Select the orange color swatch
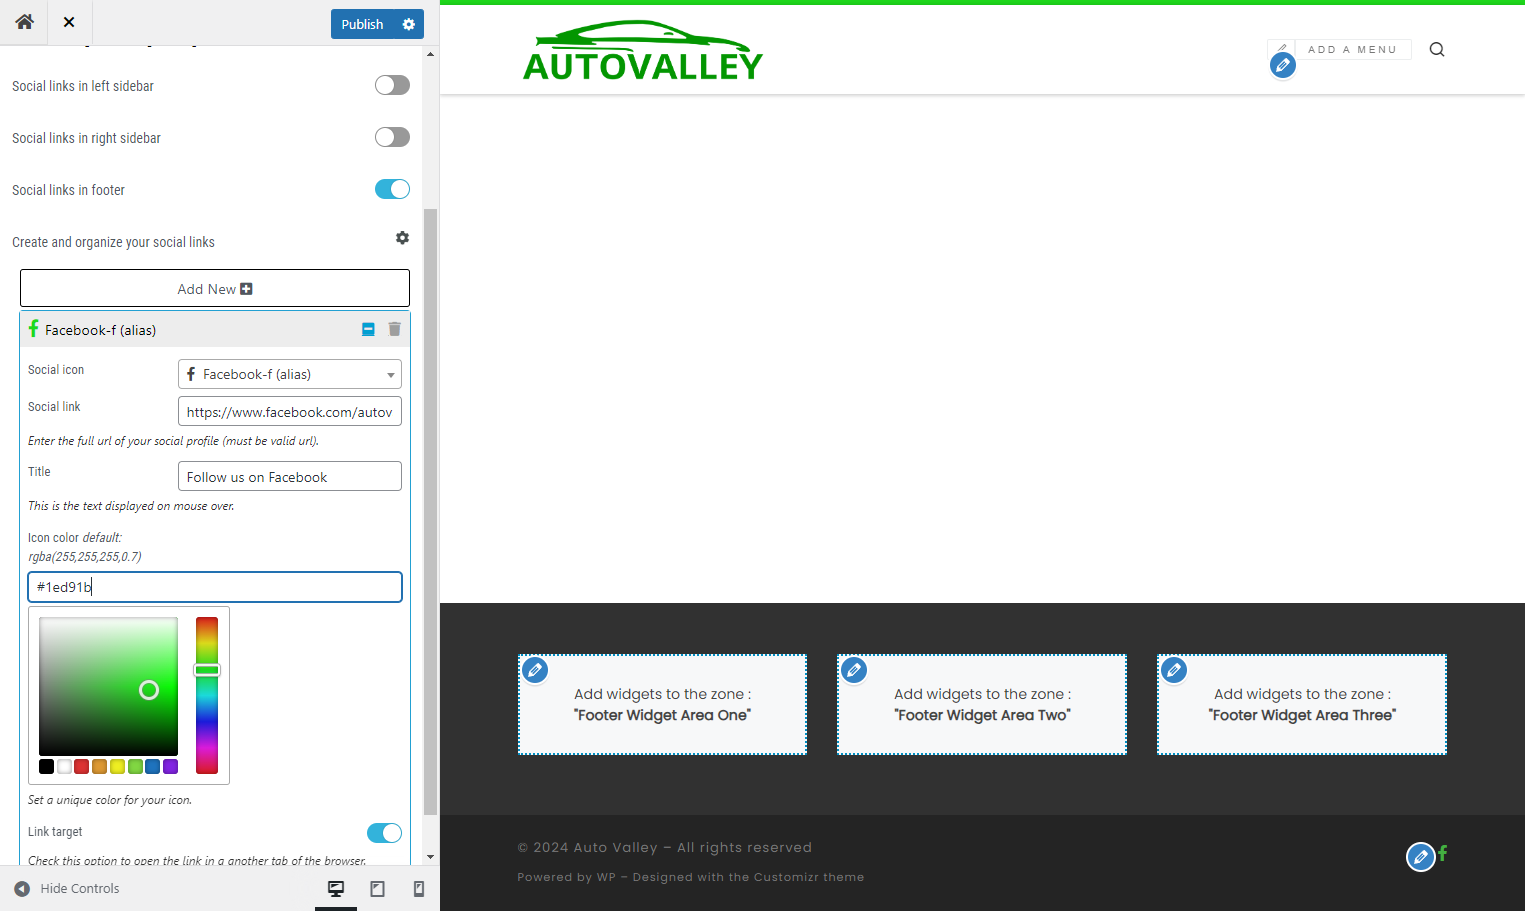Screen dimensions: 1525x911 click(99, 766)
